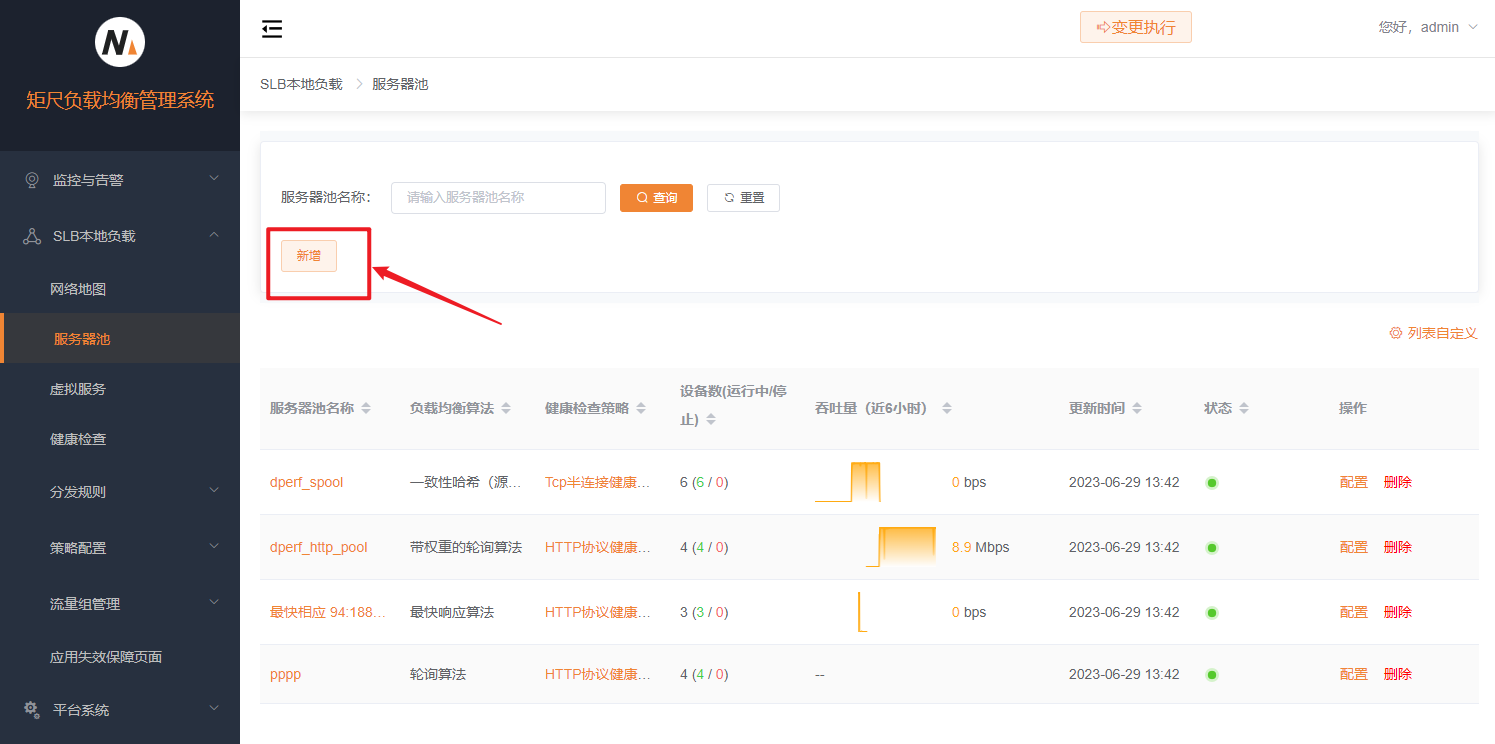Viewport: 1495px width, 744px height.
Task: Expand the 分发规则 submenu
Action: pos(120,492)
